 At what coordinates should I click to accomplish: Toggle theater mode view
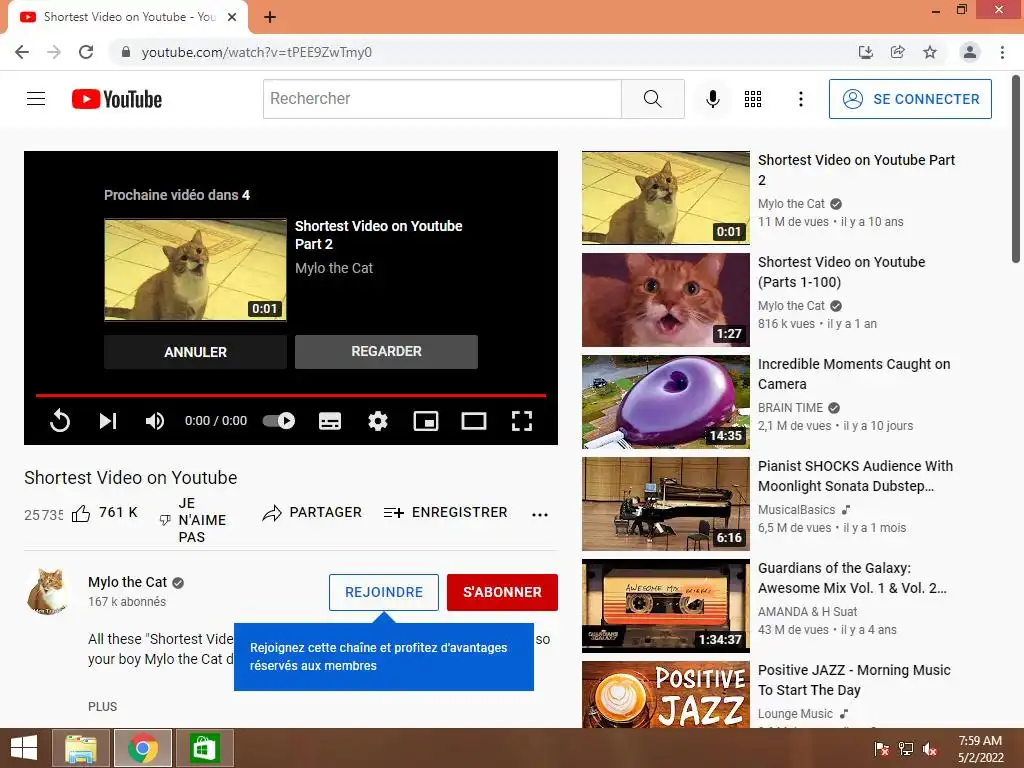click(x=473, y=421)
